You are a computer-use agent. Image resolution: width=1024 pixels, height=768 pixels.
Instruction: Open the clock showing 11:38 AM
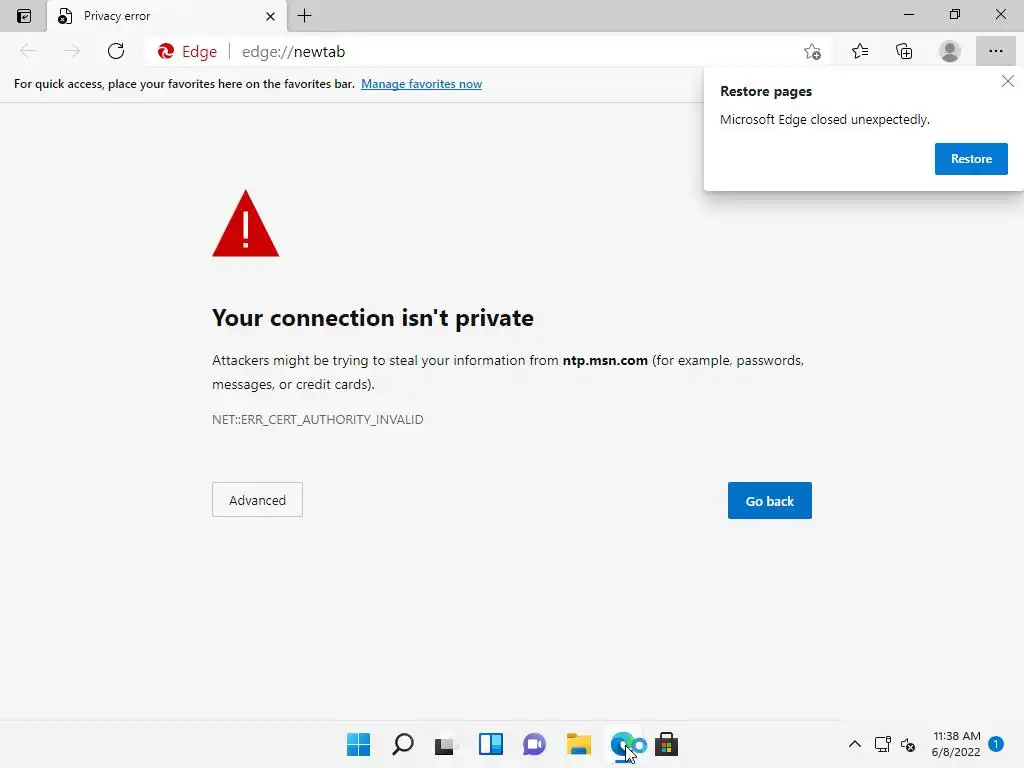coord(956,744)
